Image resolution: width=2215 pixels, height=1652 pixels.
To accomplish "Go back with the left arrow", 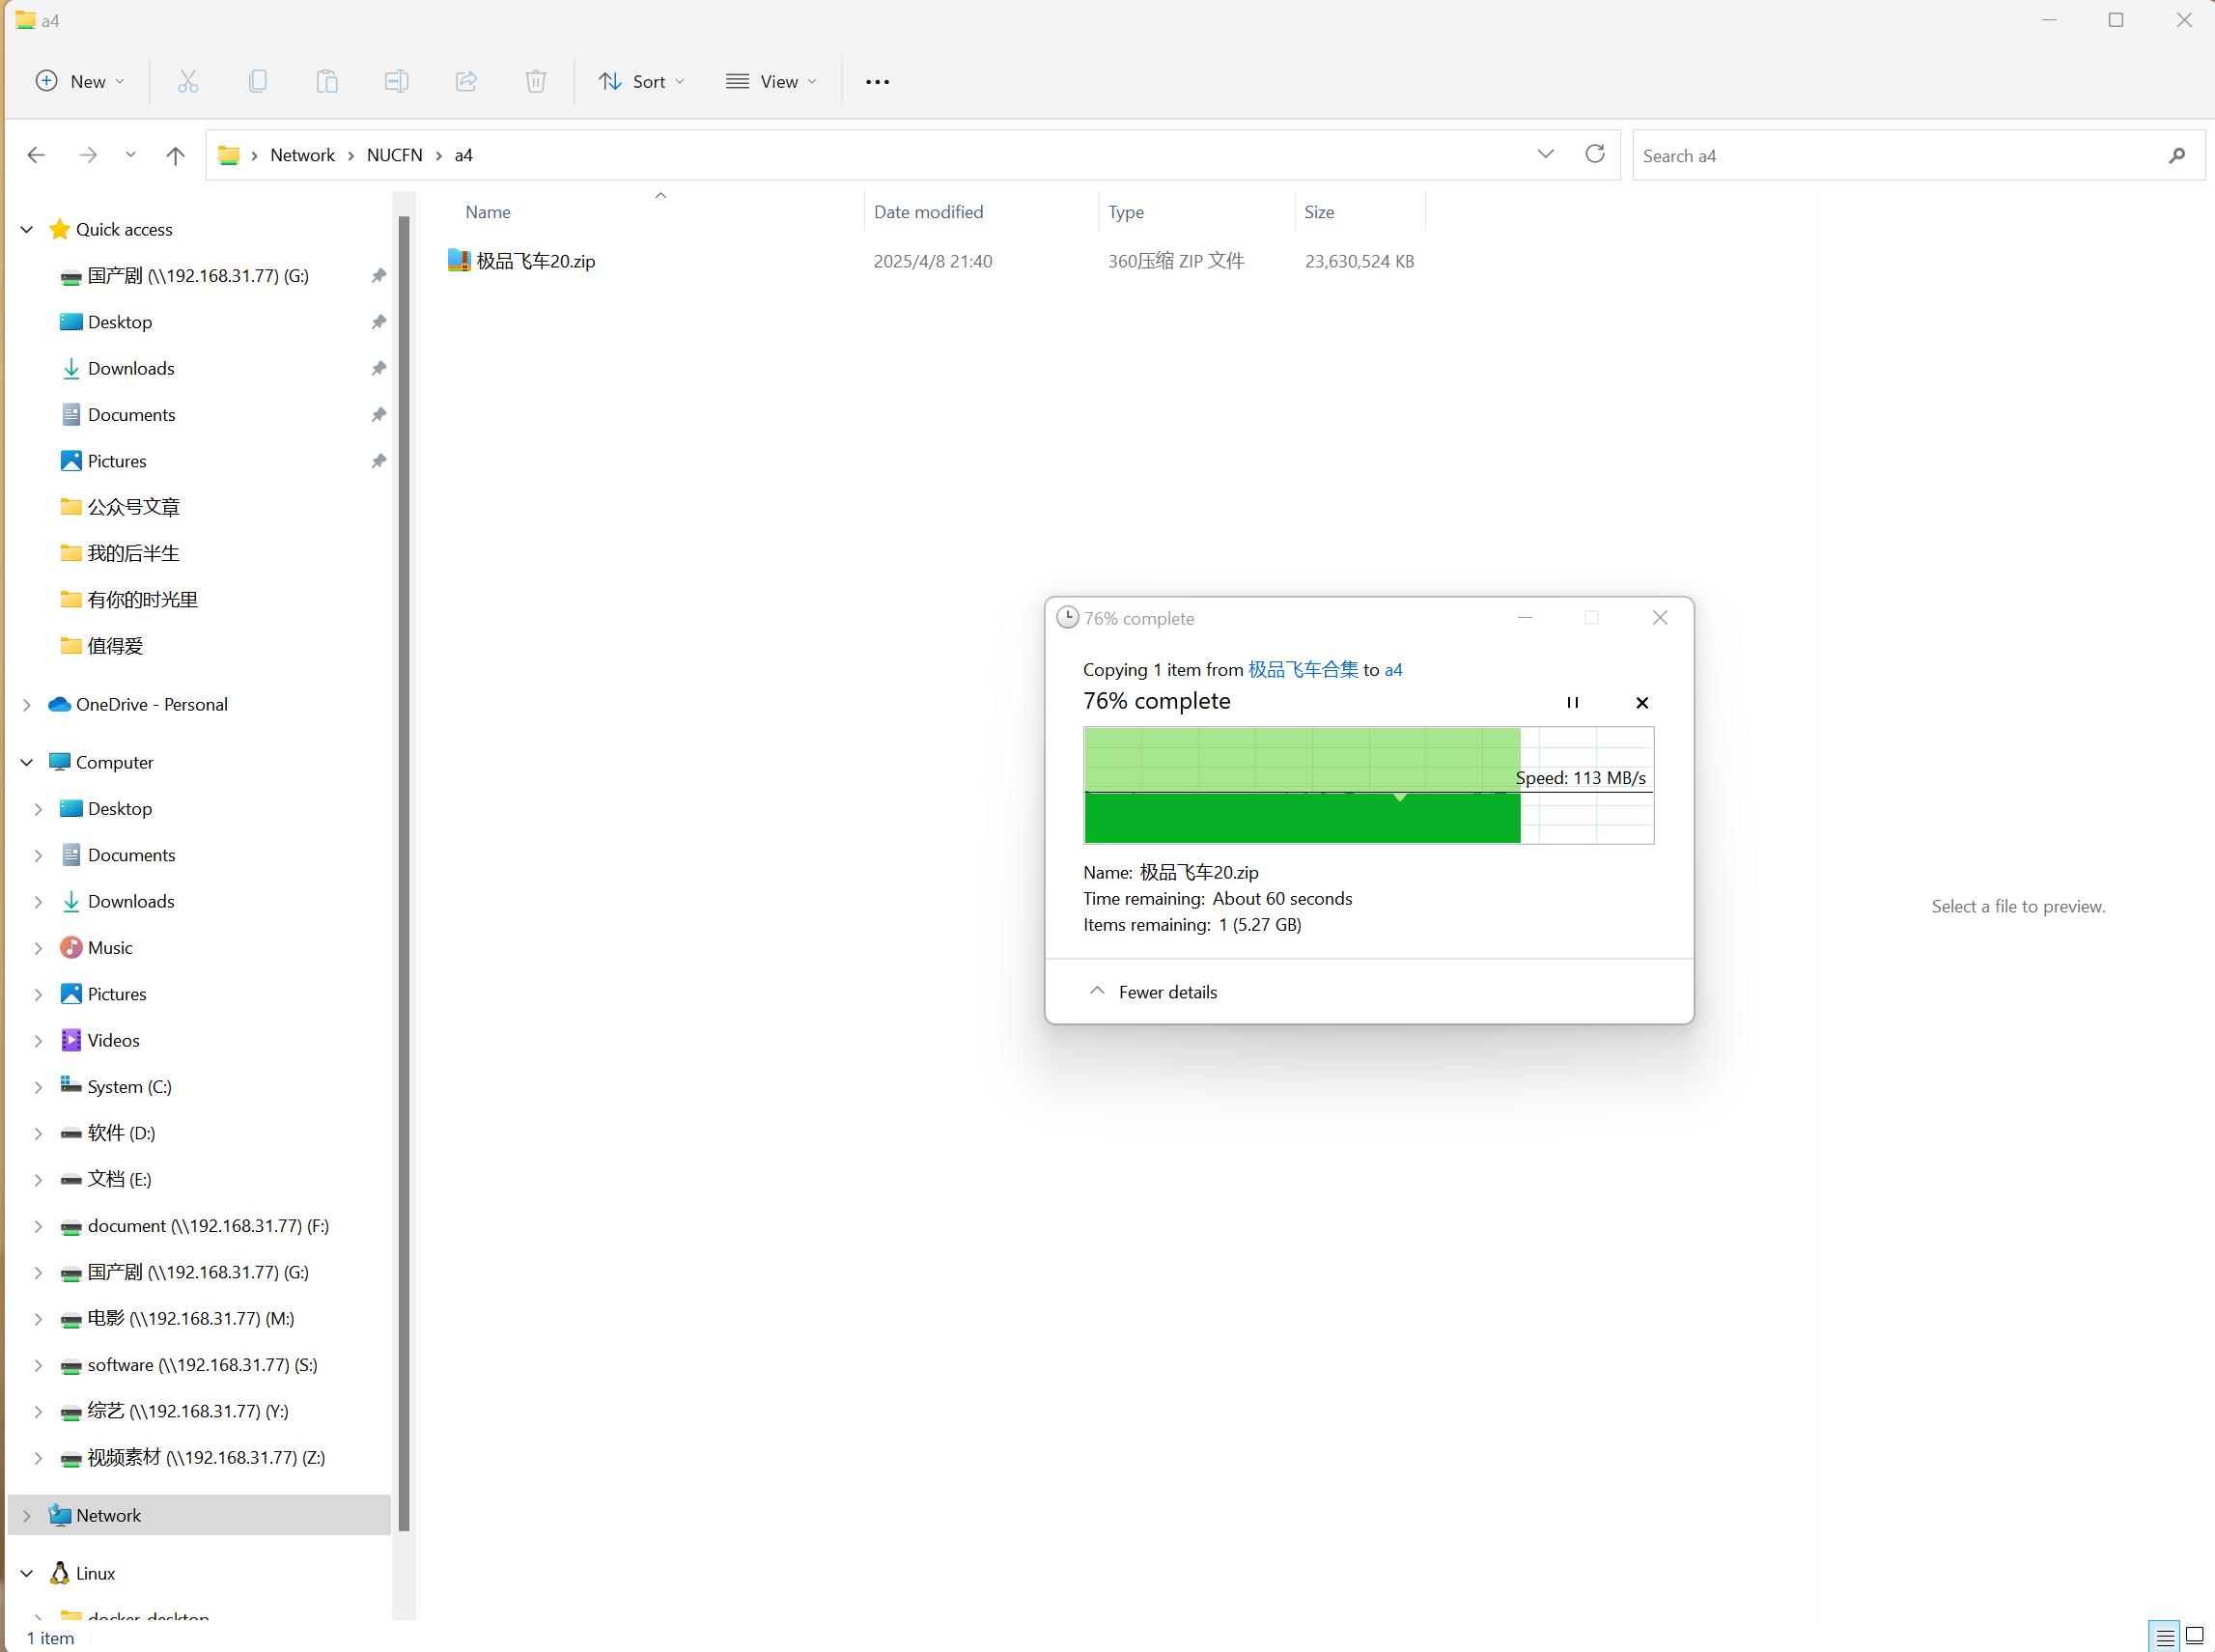I will [x=36, y=155].
